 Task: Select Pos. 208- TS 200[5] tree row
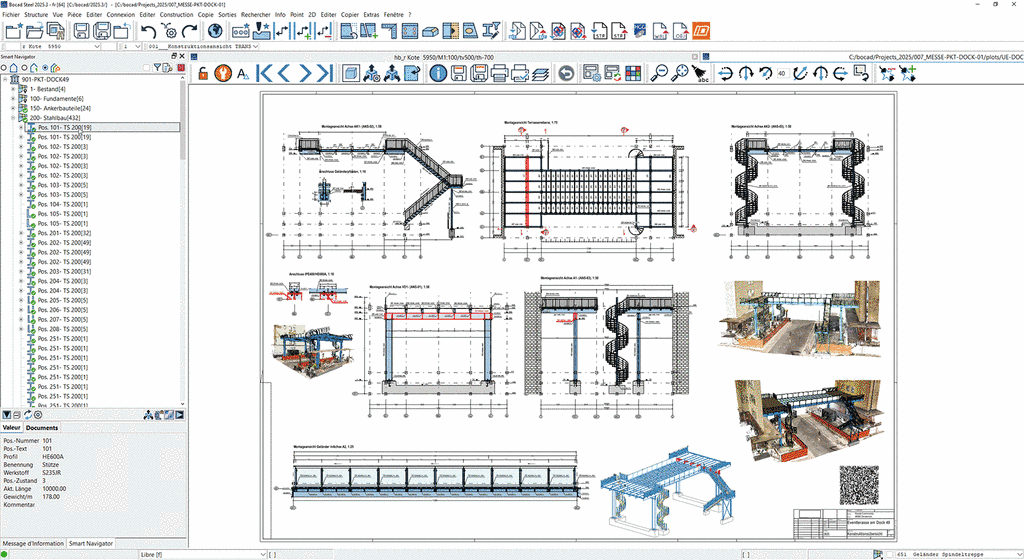click(62, 328)
